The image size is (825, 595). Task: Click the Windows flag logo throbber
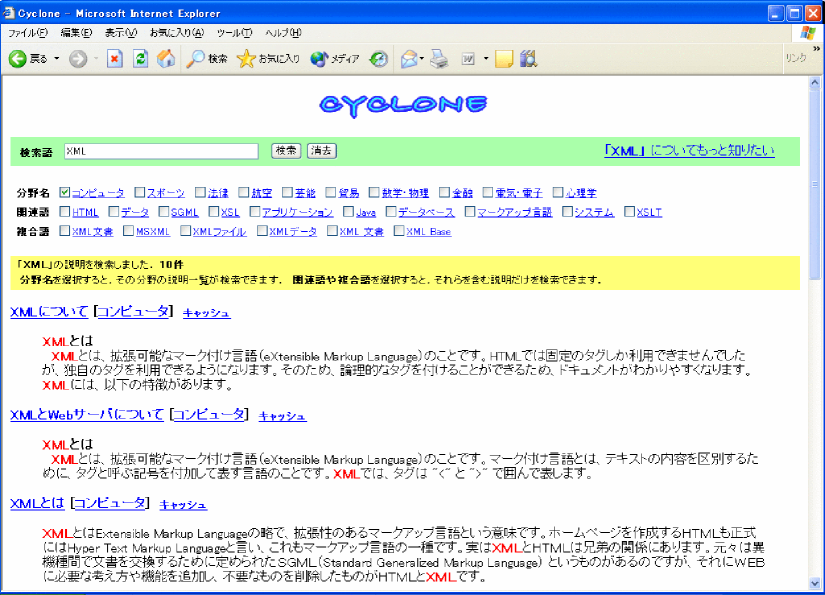click(807, 33)
